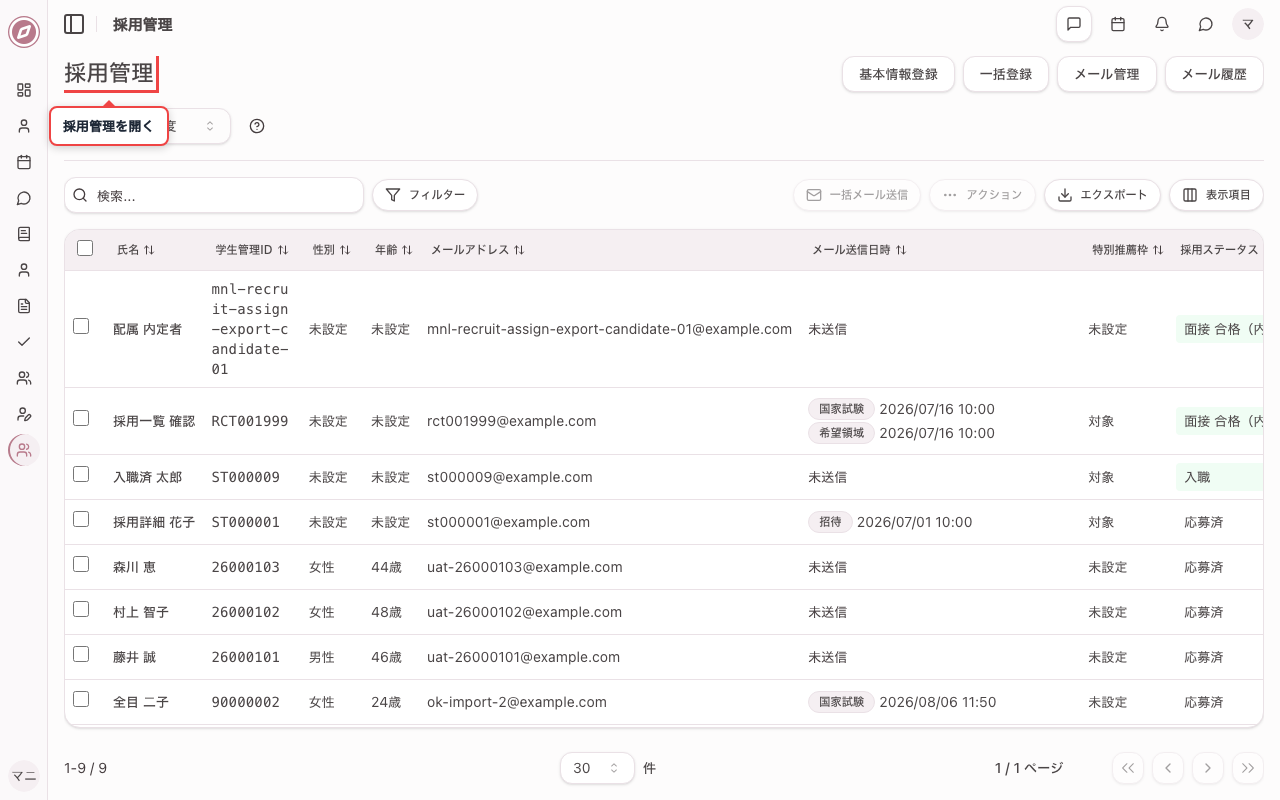Click the 国家試験 badge in 全目 二子 row
Viewport: 1280px width, 800px height.
point(841,702)
